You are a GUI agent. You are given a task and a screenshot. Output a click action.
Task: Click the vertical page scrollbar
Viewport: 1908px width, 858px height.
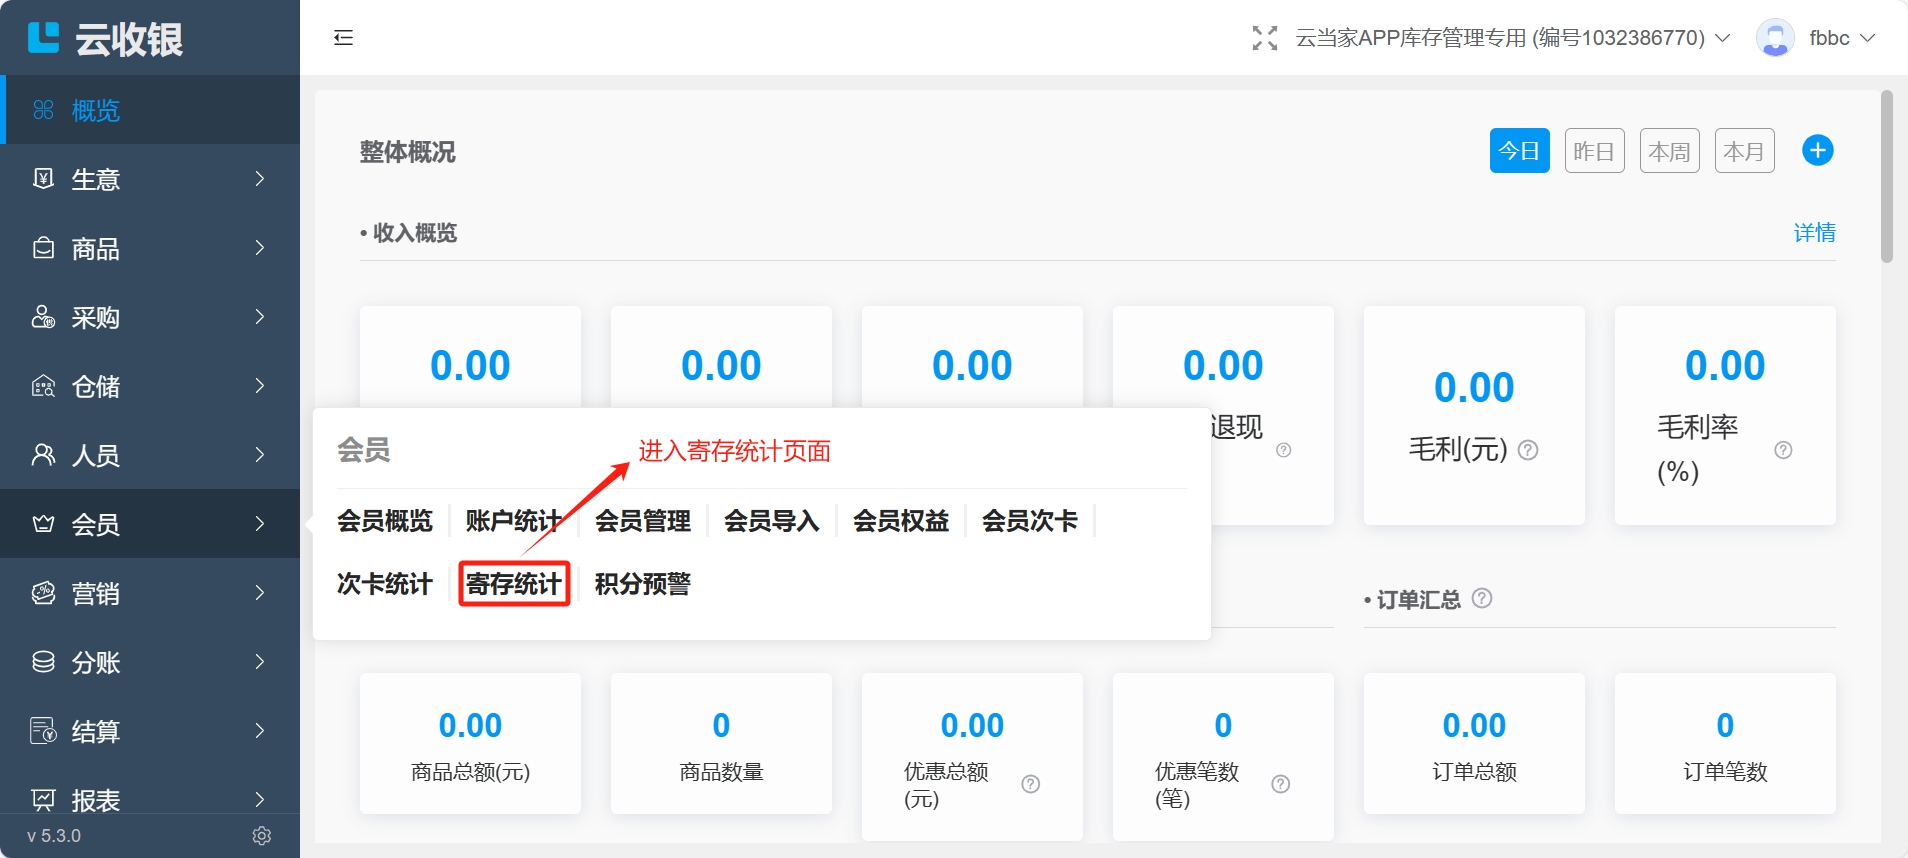pos(1887,180)
